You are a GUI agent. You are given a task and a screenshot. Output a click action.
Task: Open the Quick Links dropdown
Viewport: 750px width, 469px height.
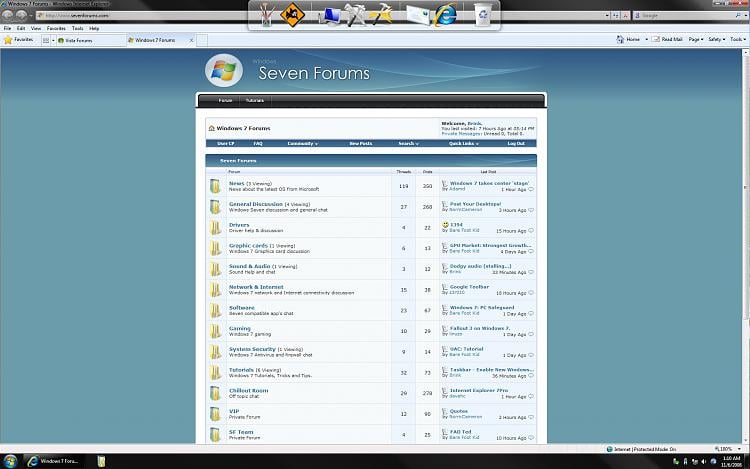(463, 143)
